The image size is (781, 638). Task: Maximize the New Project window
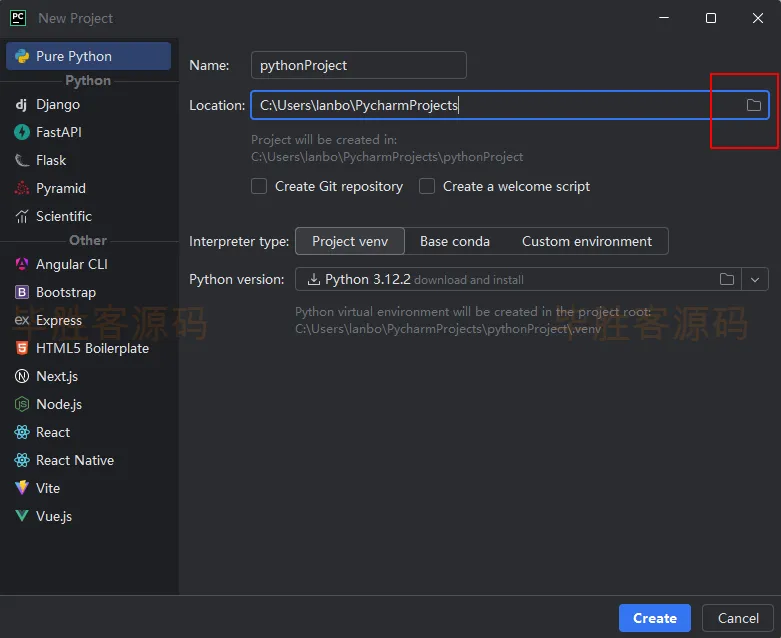pos(711,18)
